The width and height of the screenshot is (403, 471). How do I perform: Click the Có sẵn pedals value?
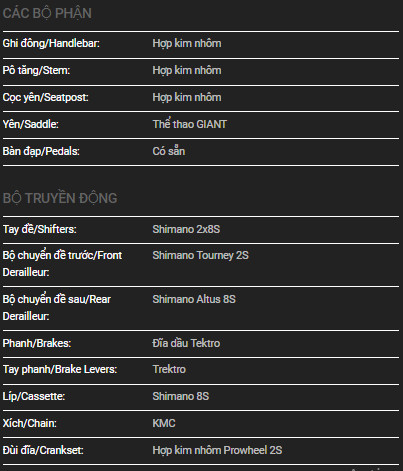pyautogui.click(x=169, y=151)
